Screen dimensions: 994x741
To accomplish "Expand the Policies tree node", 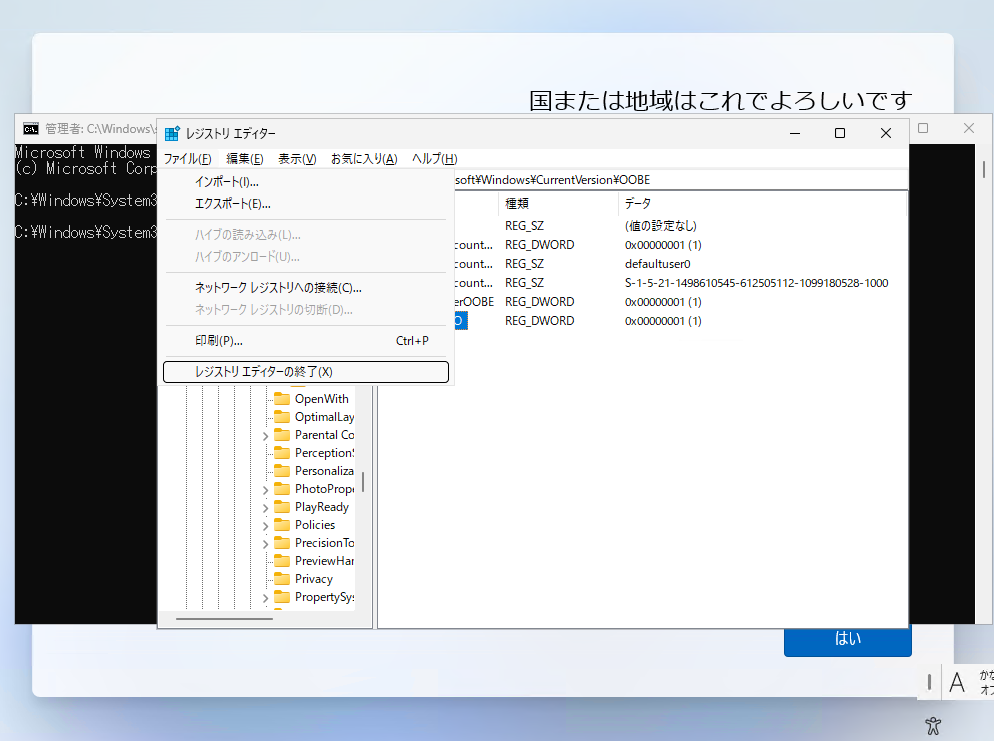I will [266, 526].
